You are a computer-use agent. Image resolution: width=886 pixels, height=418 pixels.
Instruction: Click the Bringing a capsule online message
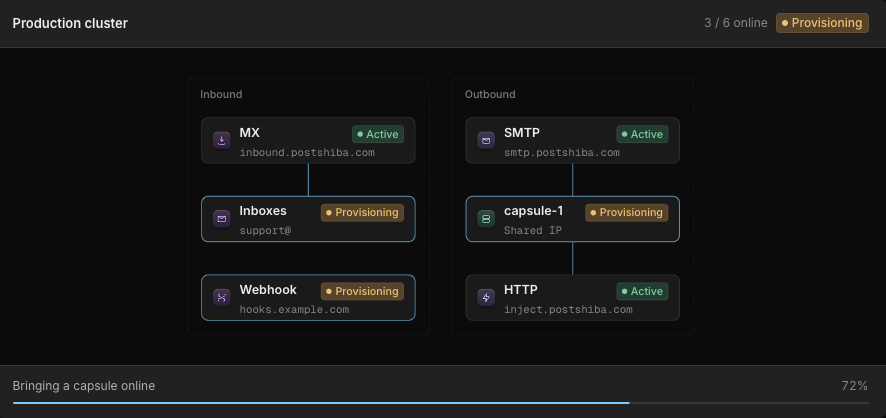coord(84,386)
